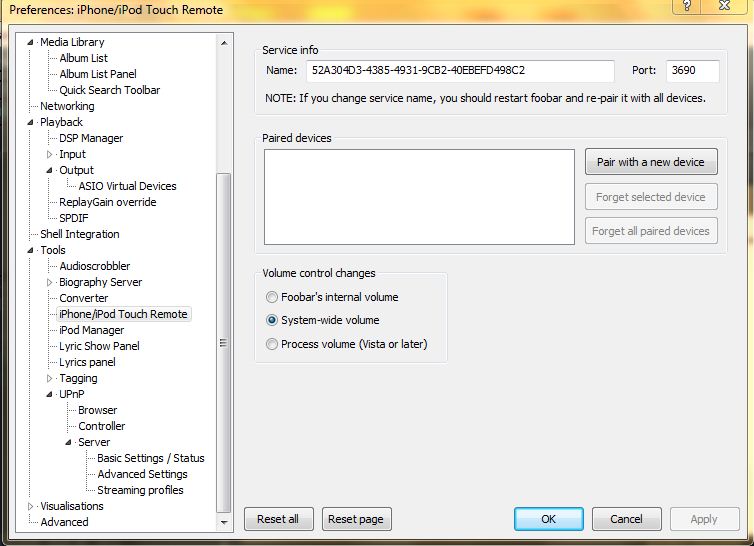
Task: Expand the Visualisations tree node
Action: (x=30, y=507)
